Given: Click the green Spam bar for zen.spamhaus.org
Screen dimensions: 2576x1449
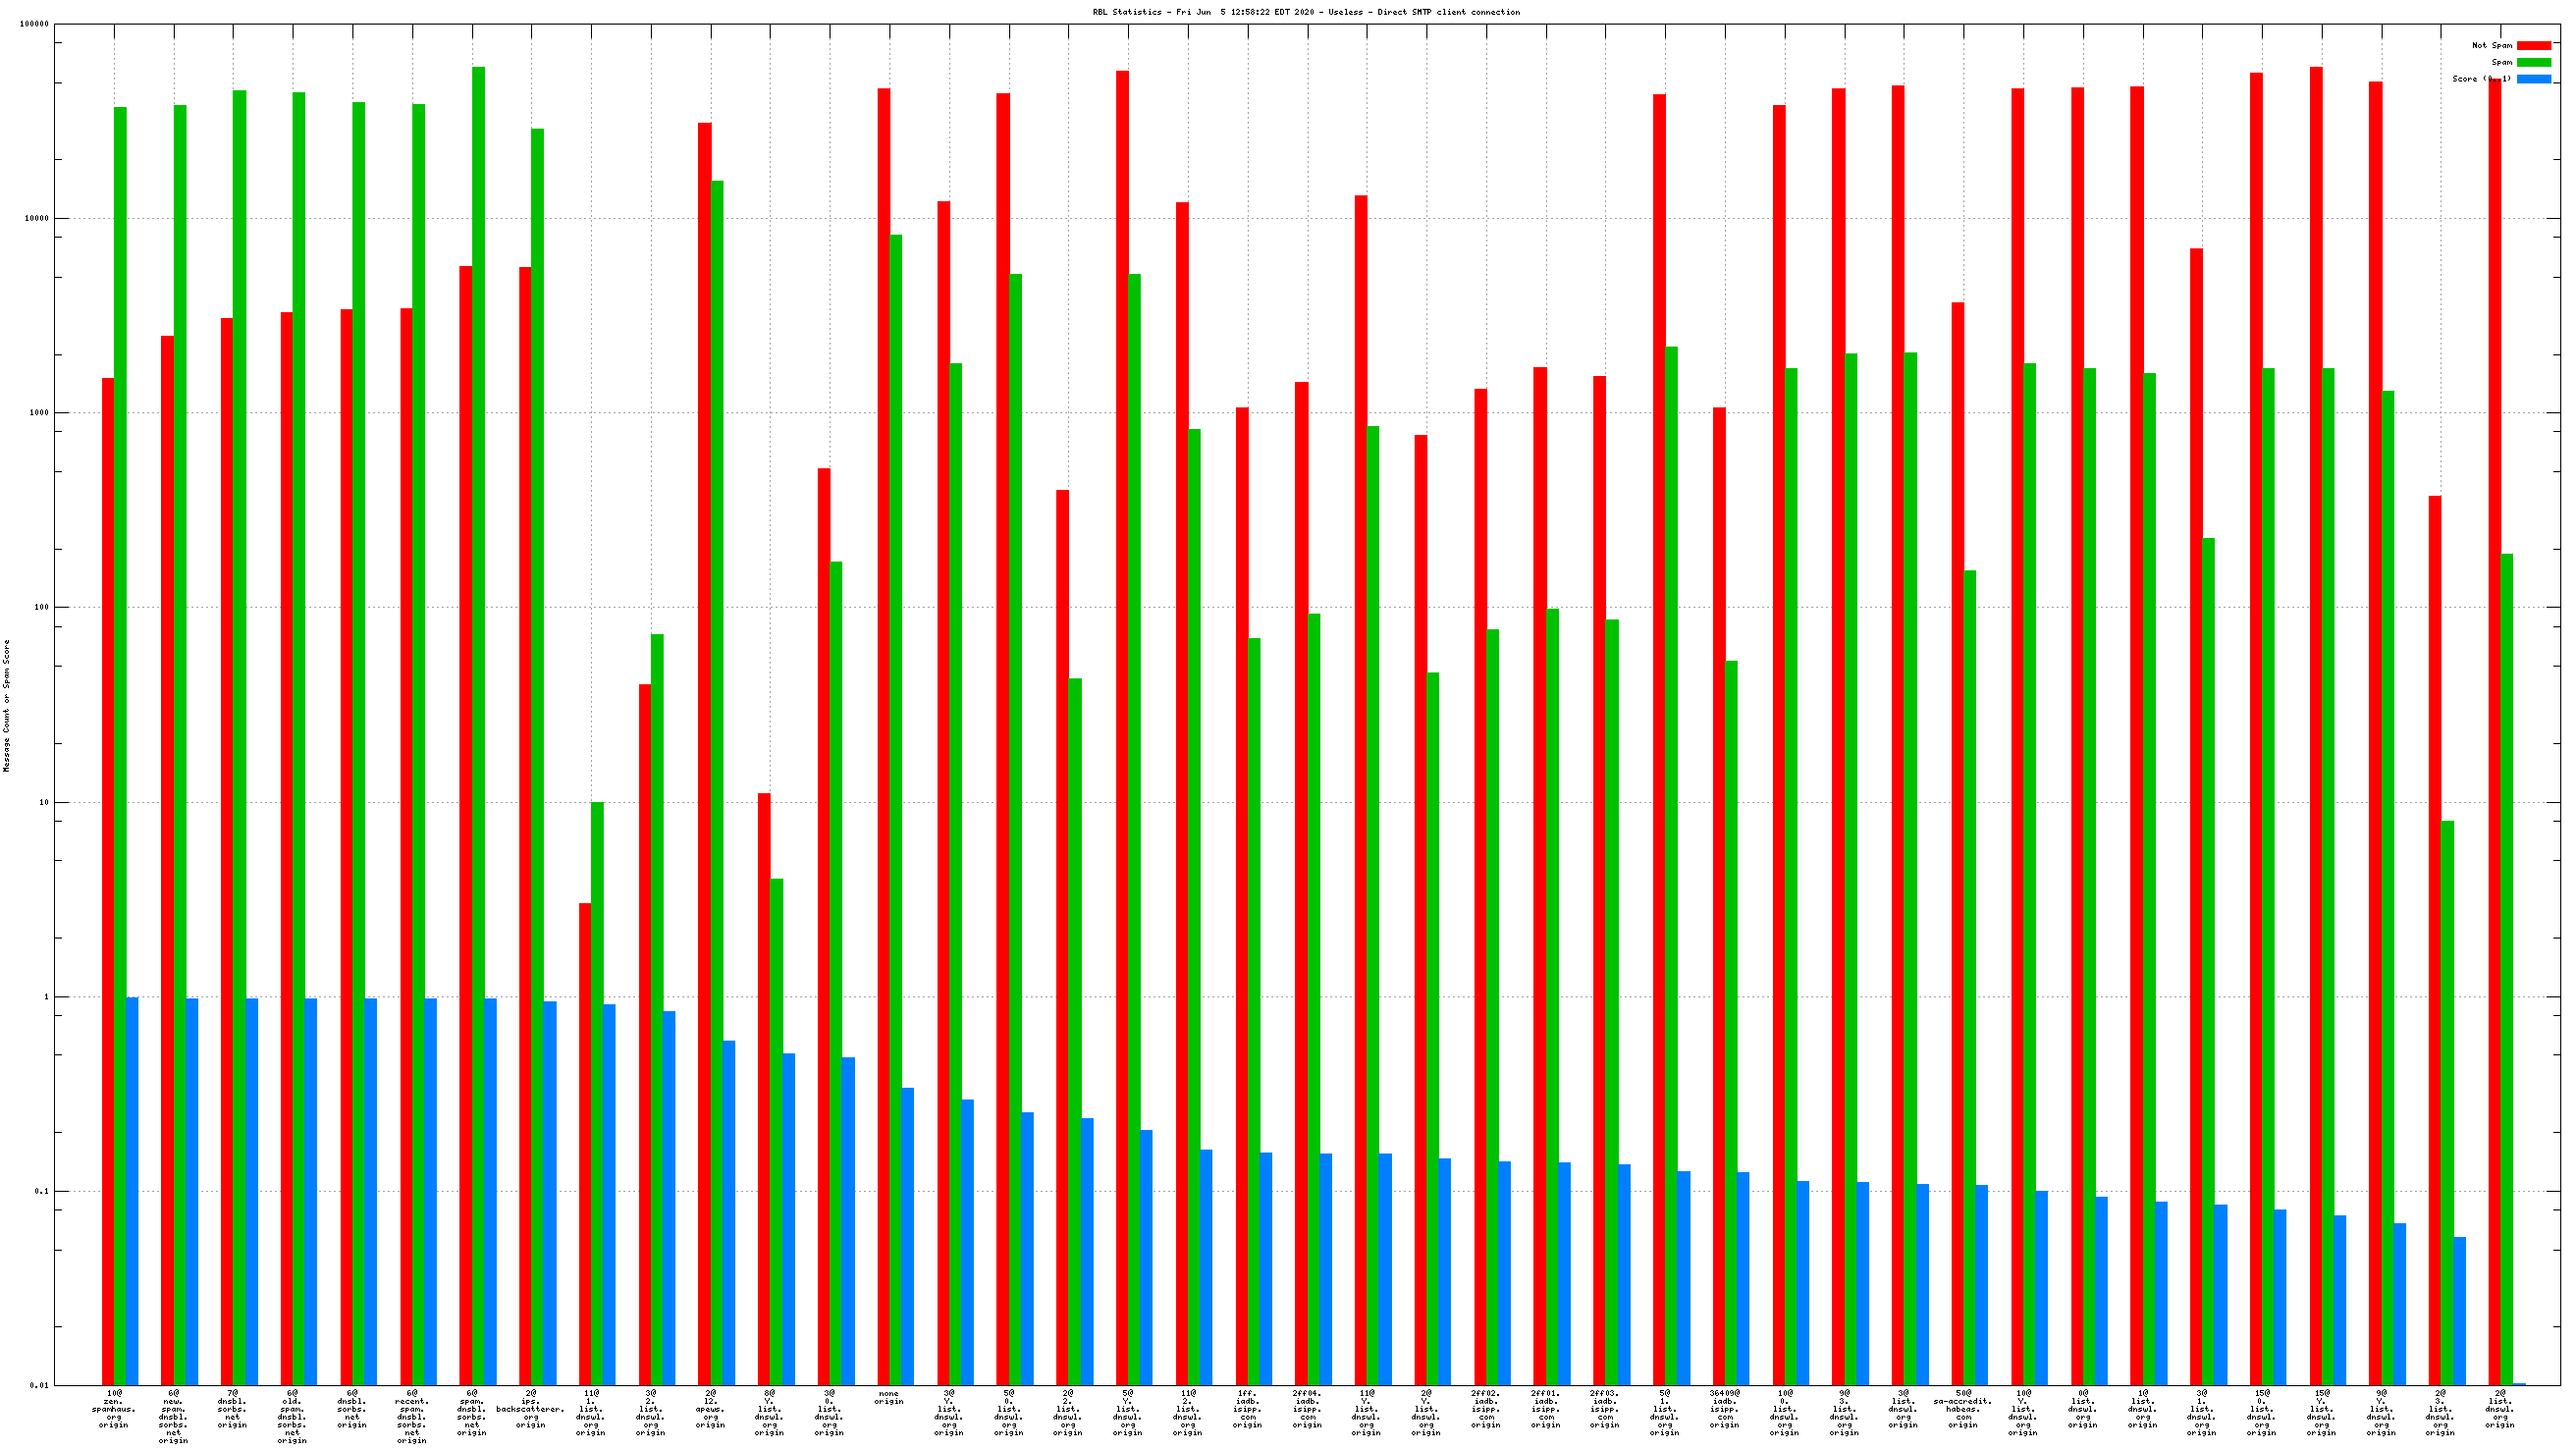Looking at the screenshot, I should point(120,700).
